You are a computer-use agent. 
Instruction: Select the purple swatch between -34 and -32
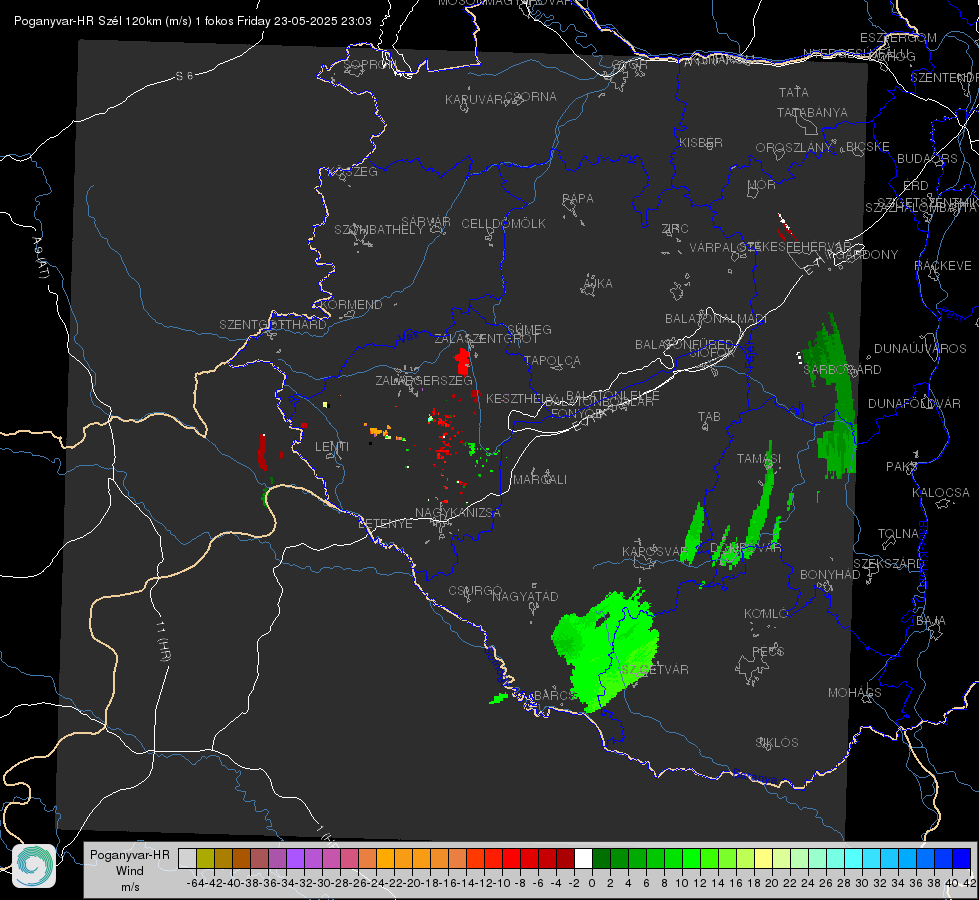click(x=295, y=858)
